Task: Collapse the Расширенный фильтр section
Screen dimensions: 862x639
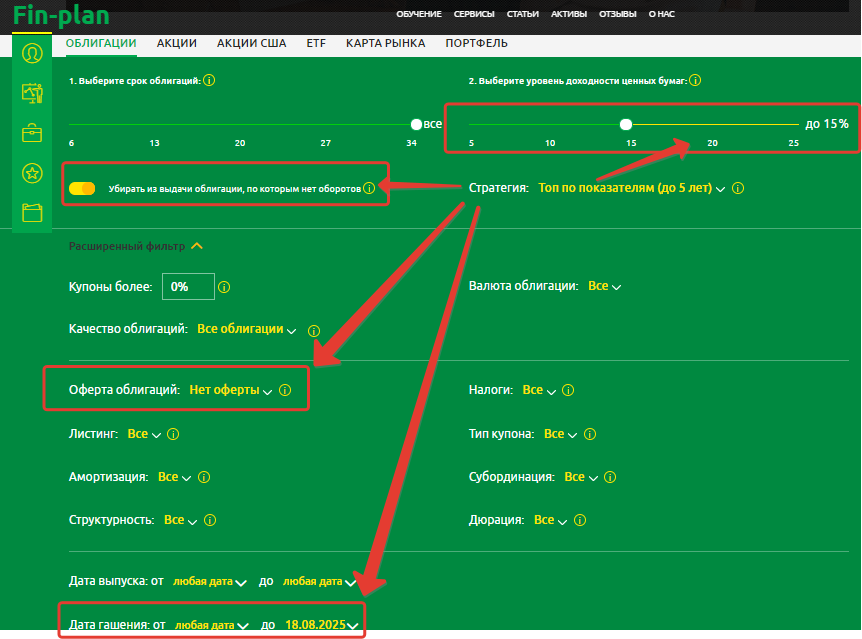Action: click(x=197, y=246)
